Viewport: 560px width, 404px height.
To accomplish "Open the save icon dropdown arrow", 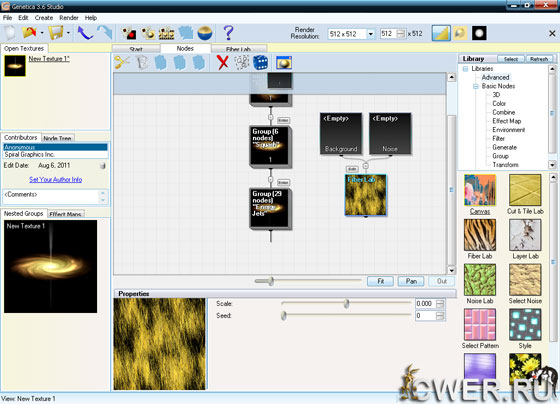I will 68,33.
